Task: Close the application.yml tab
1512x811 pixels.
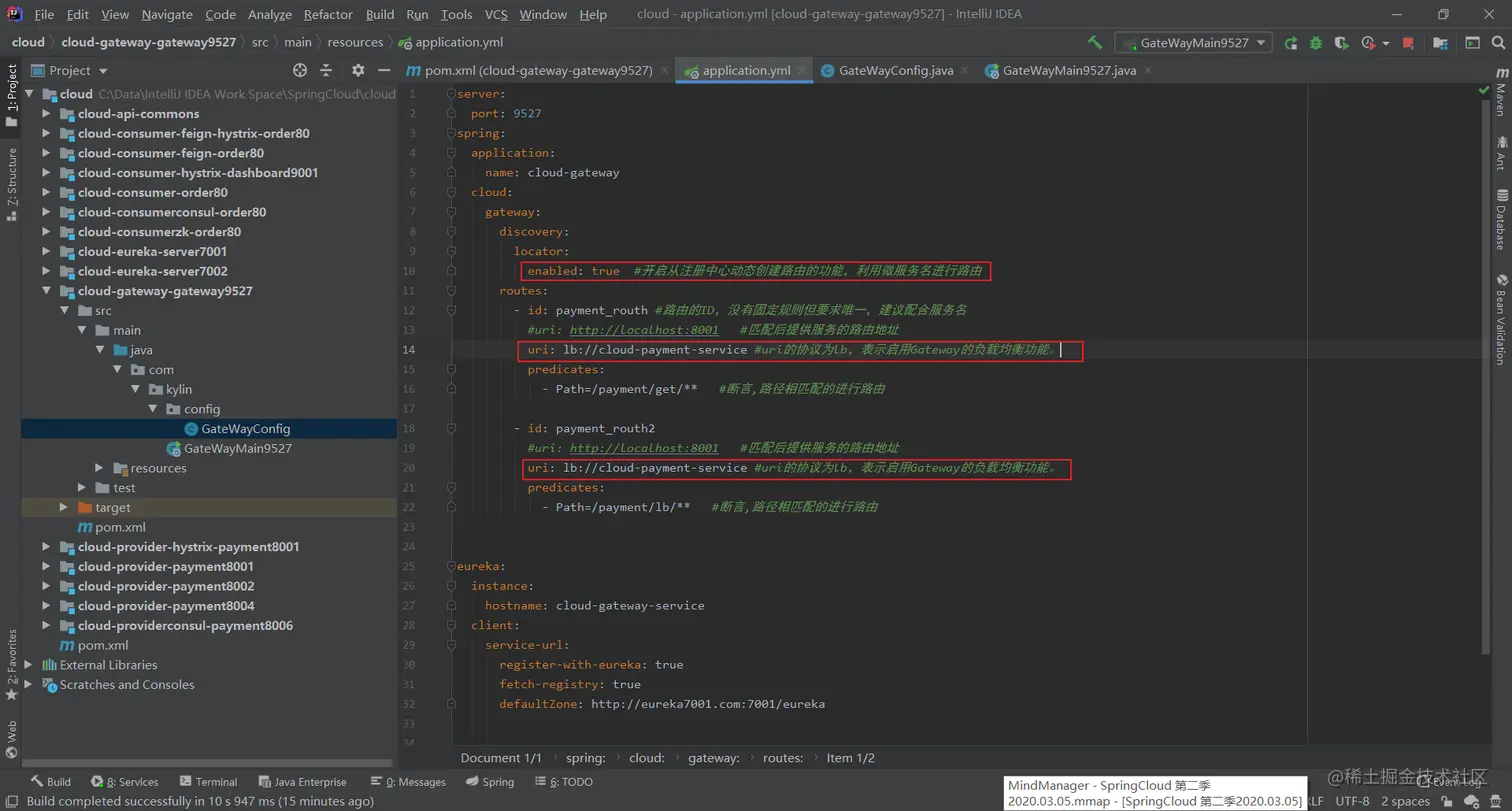Action: (x=804, y=70)
